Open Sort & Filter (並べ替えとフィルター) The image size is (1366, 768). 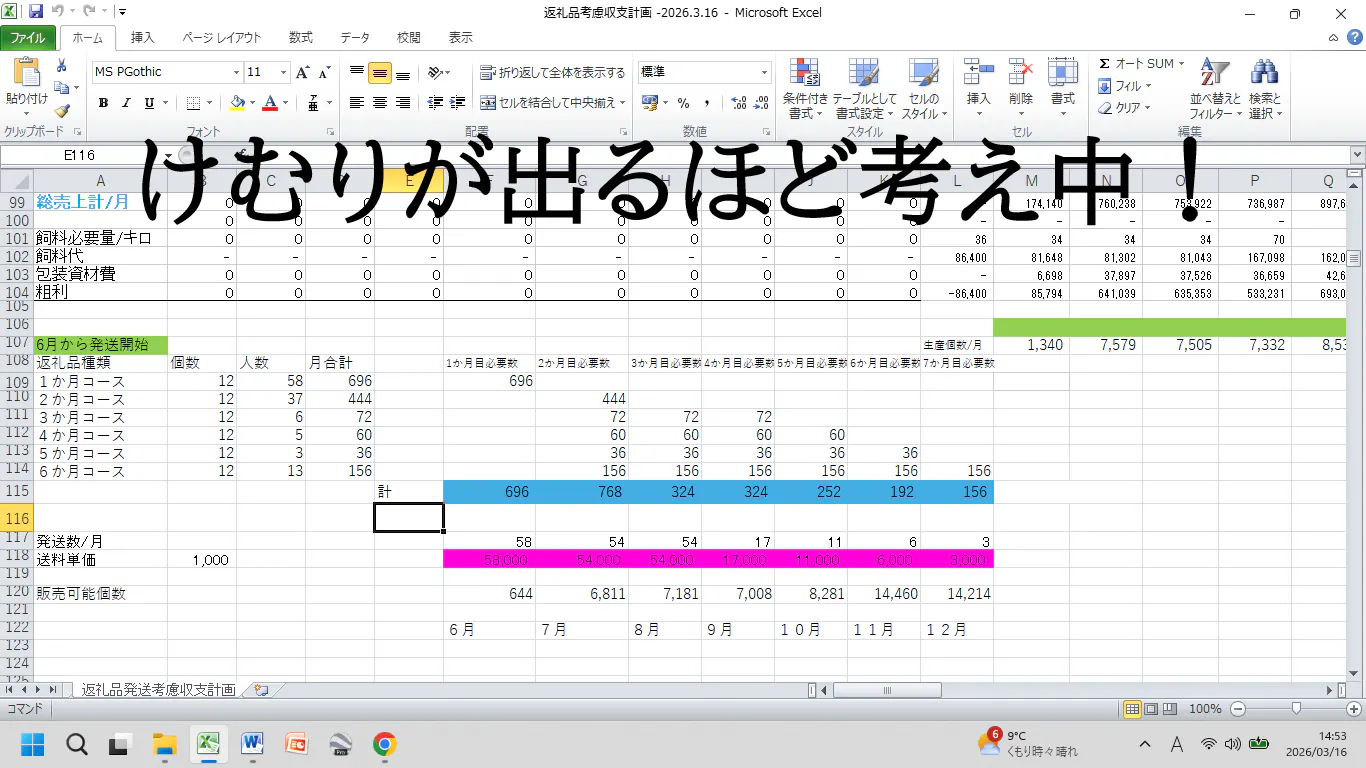1214,88
